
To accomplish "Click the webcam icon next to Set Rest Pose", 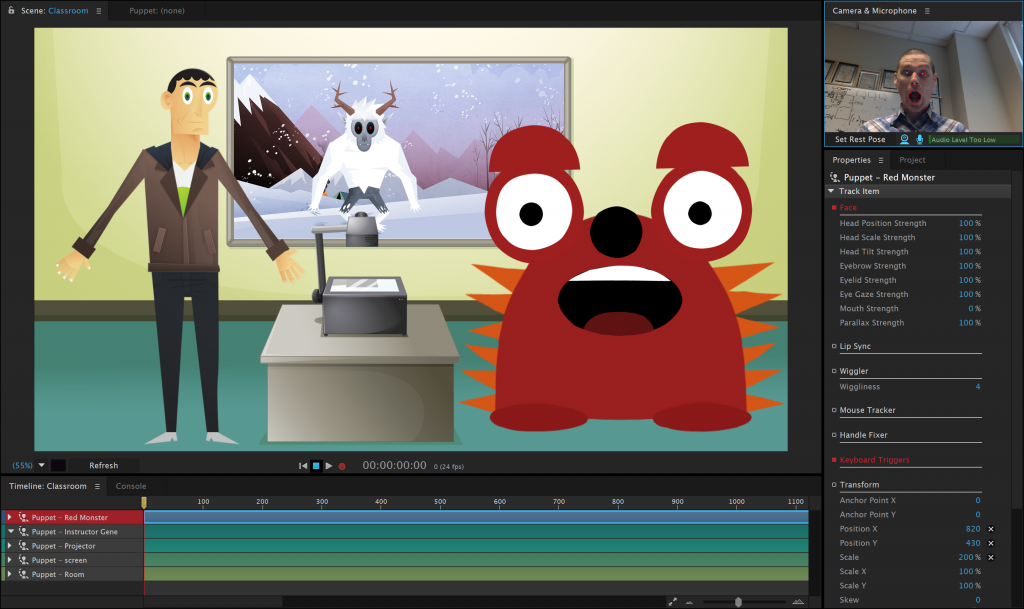I will click(x=904, y=139).
